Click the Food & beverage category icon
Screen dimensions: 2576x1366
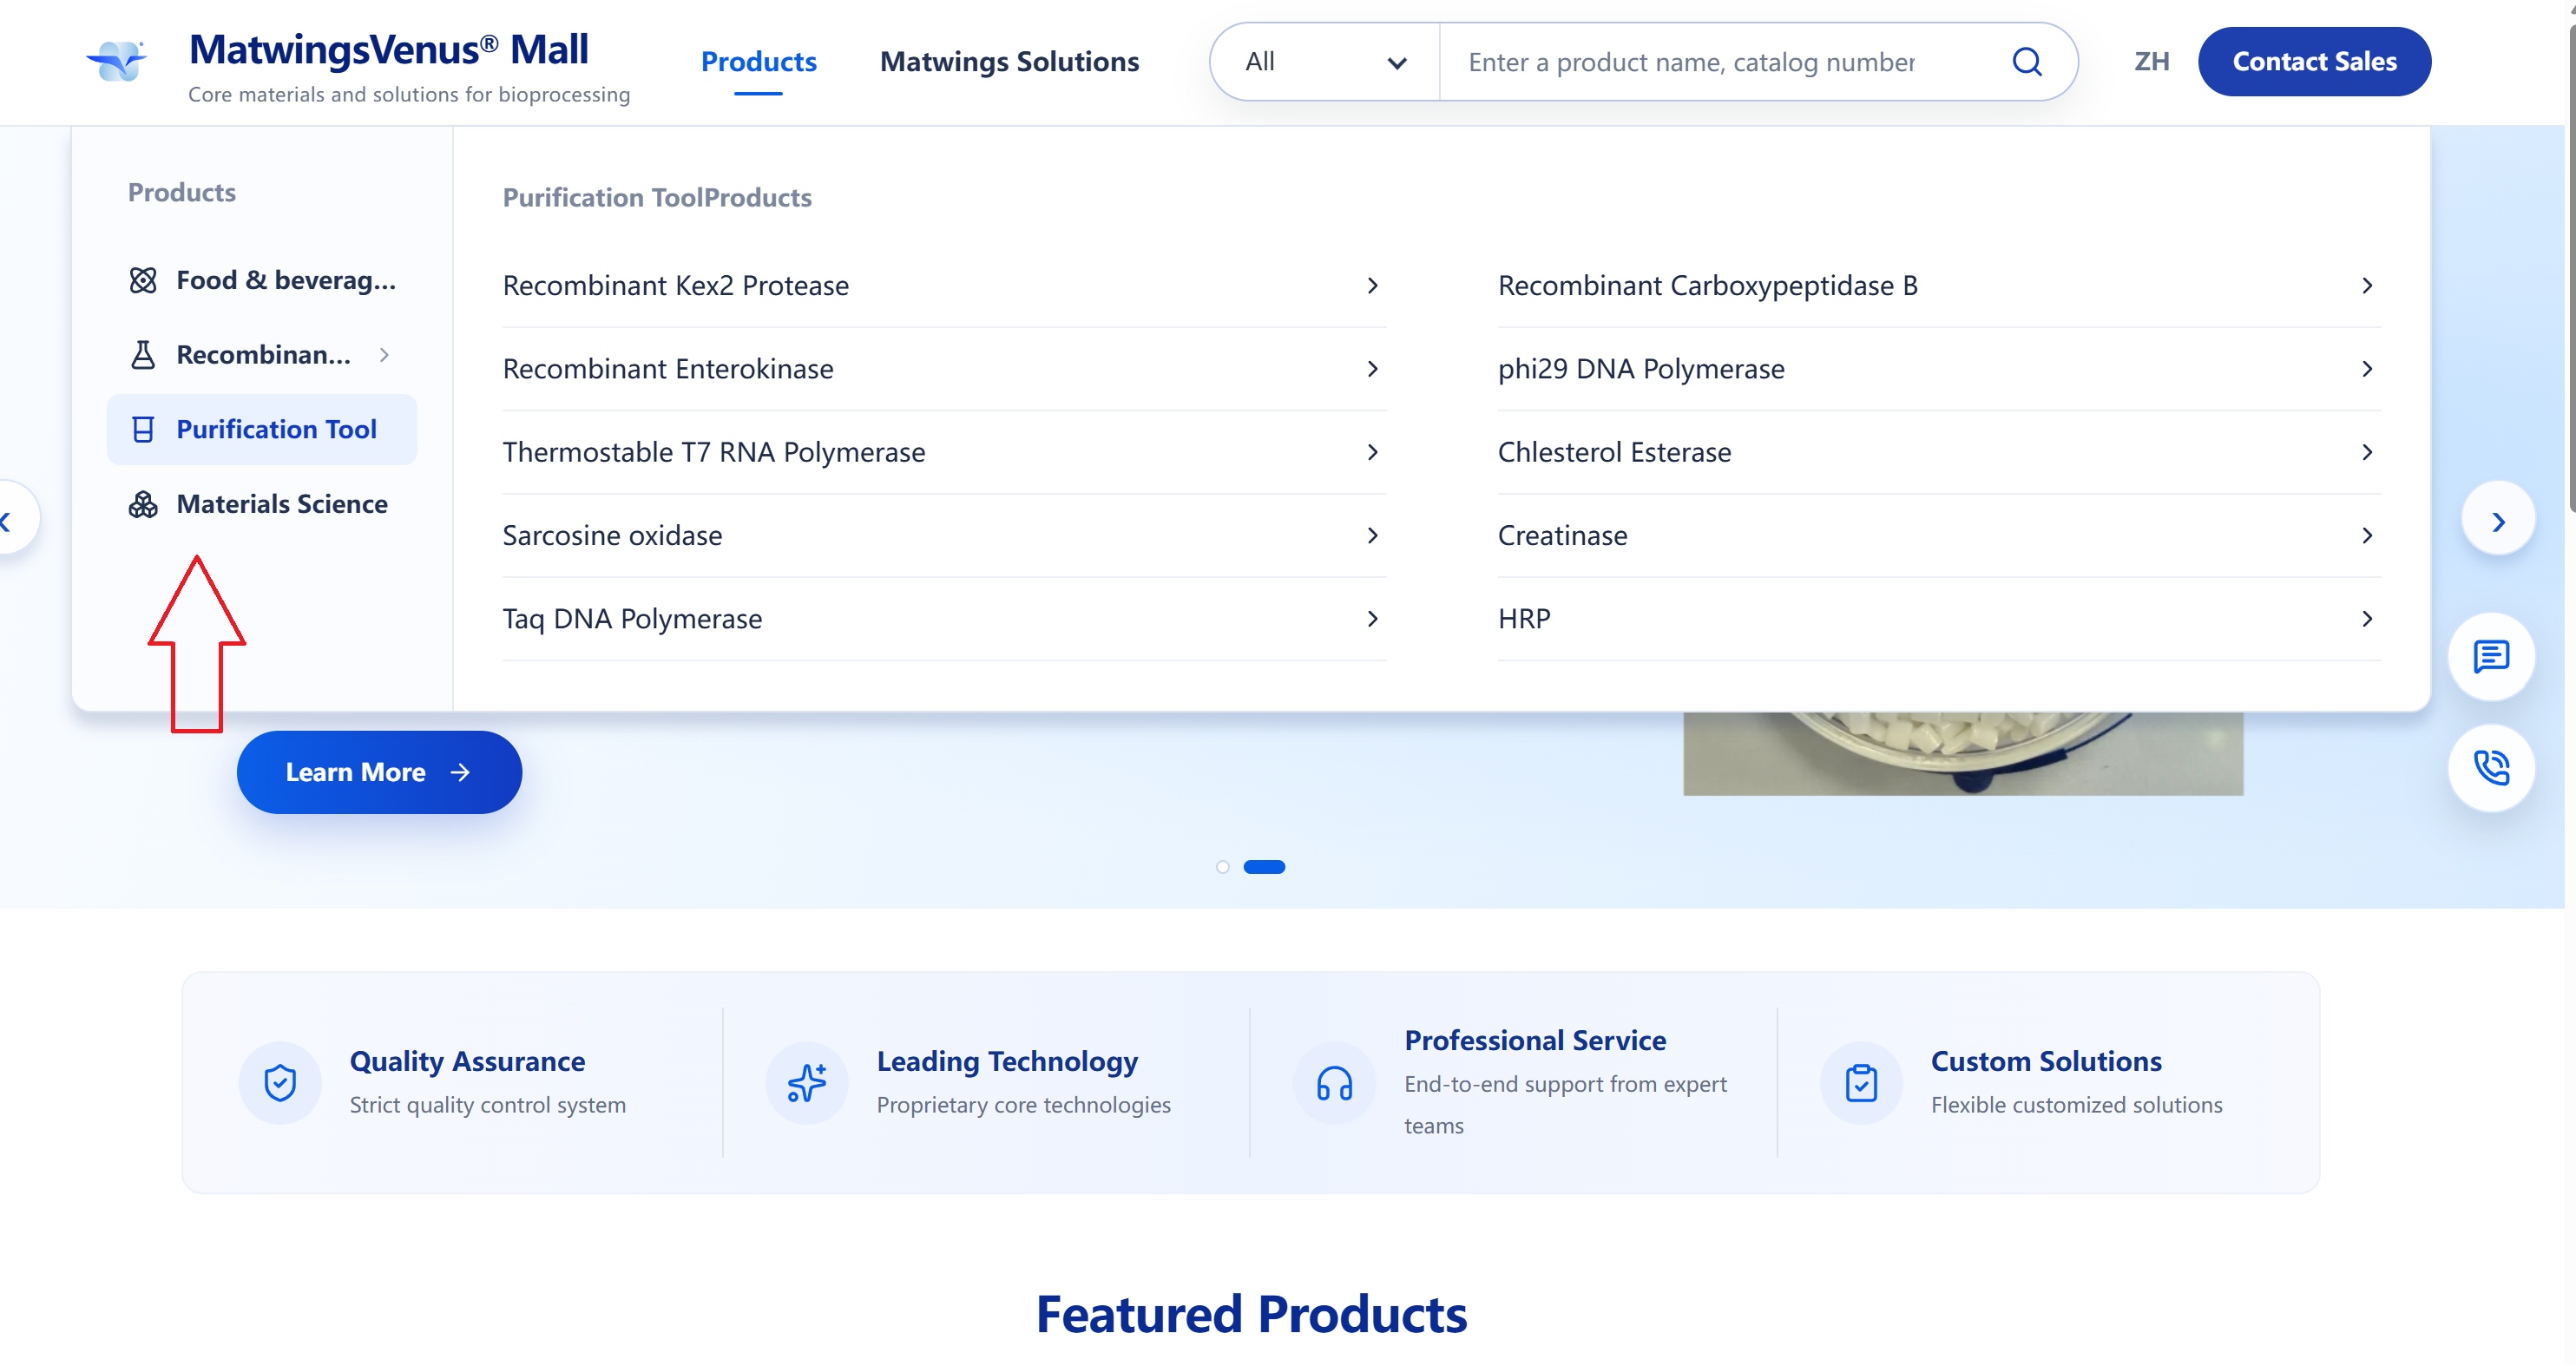(143, 280)
